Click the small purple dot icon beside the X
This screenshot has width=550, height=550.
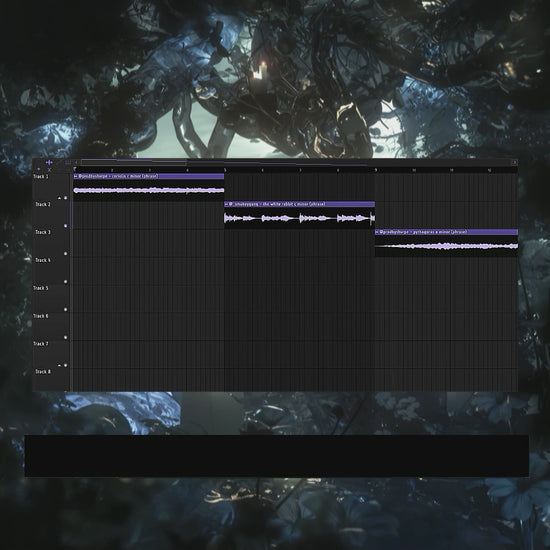(39, 169)
